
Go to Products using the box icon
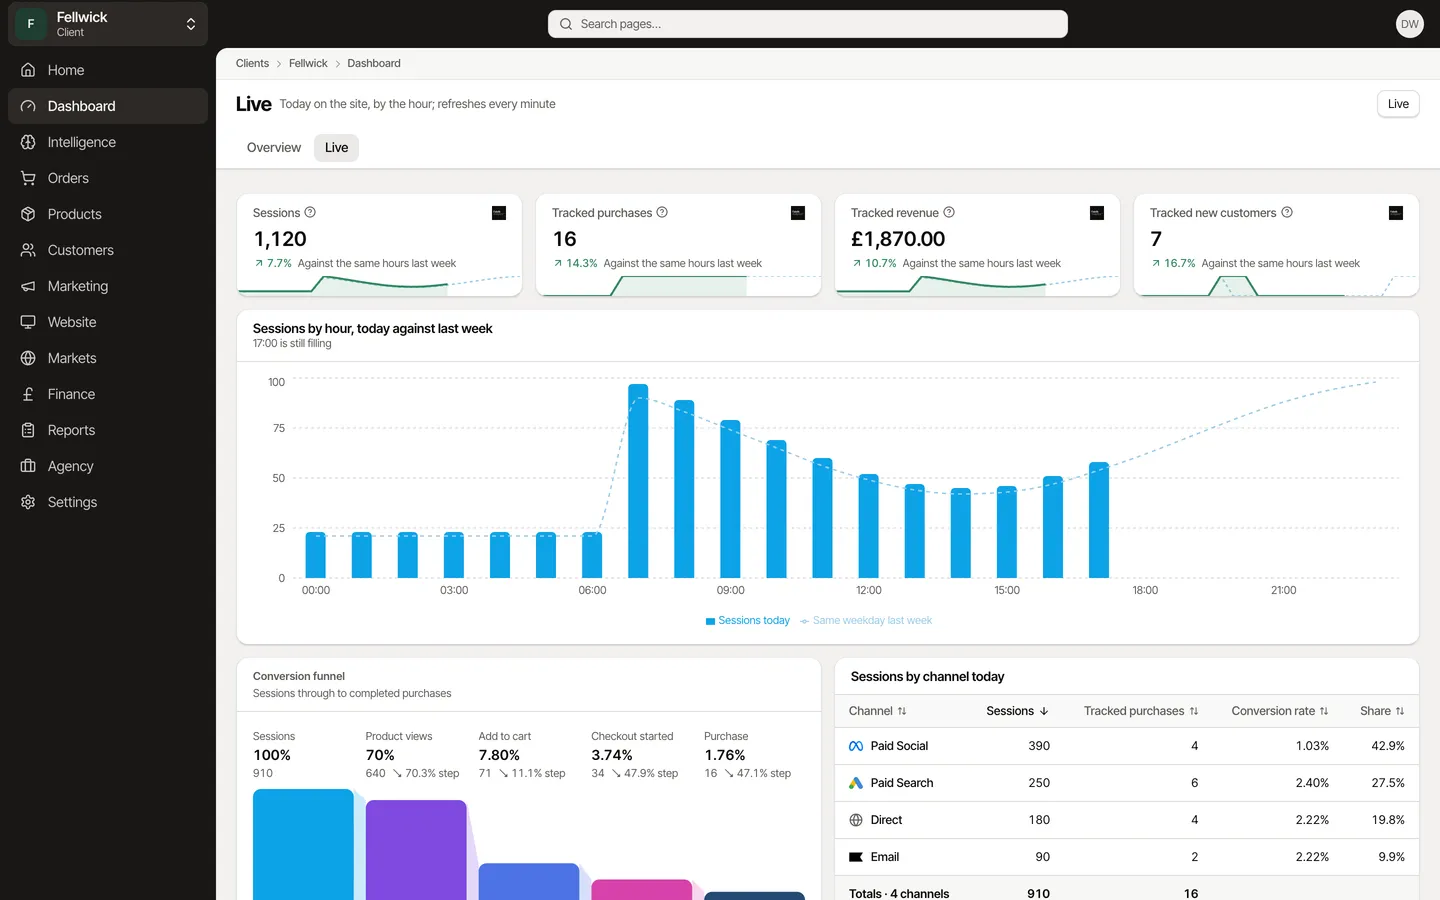click(28, 214)
